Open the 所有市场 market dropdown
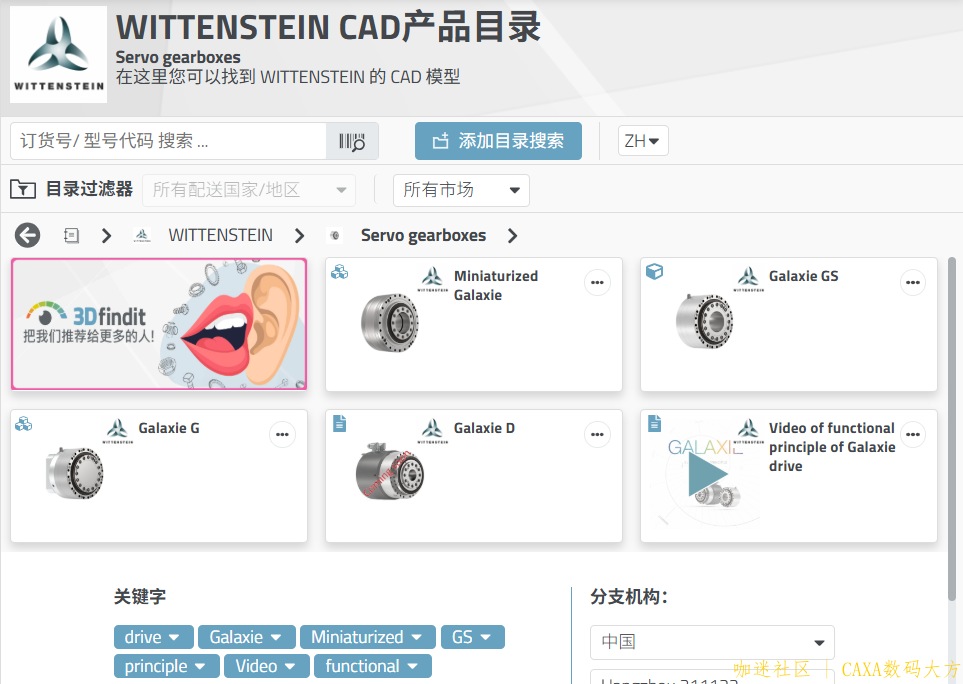This screenshot has height=684, width=963. (x=461, y=190)
